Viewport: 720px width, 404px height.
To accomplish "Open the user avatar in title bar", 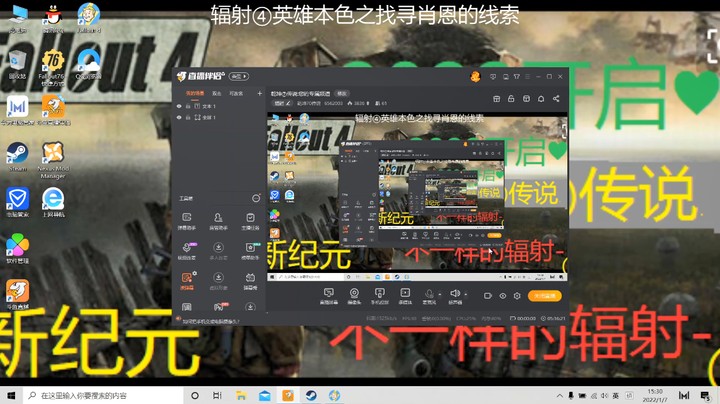I will (475, 77).
